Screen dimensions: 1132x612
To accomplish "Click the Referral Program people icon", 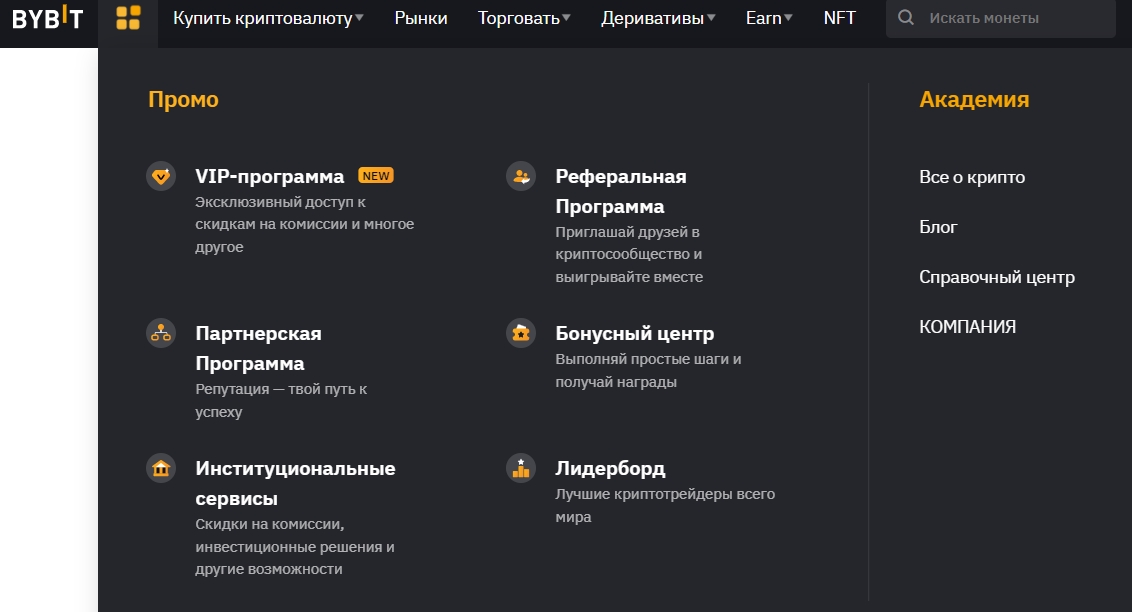I will coord(521,176).
